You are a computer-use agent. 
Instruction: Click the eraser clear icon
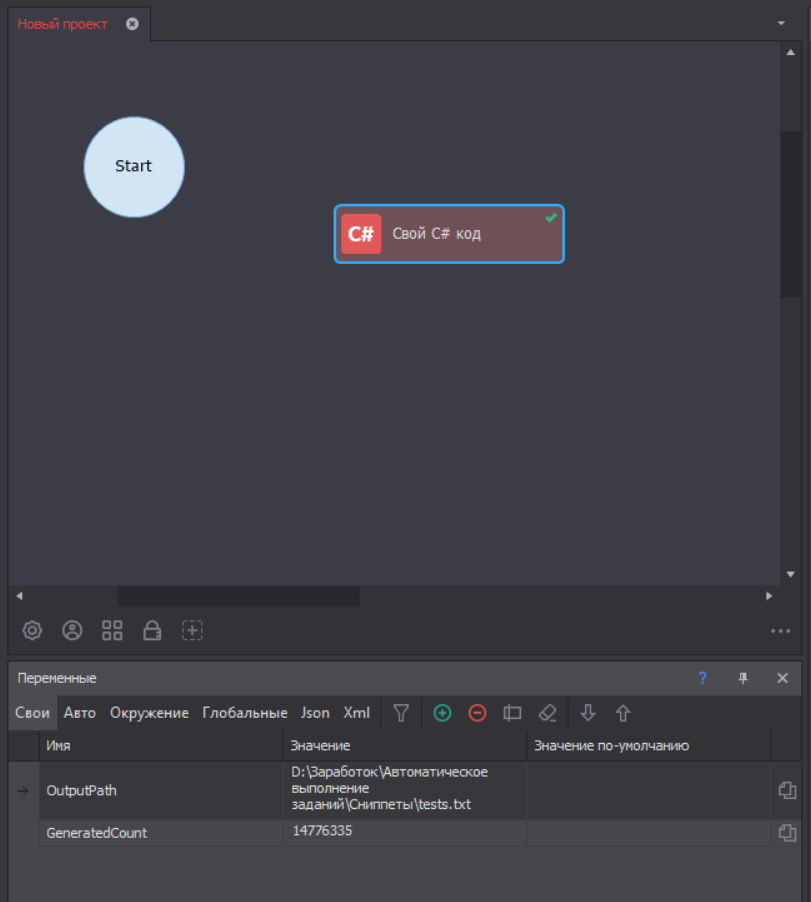click(x=548, y=713)
